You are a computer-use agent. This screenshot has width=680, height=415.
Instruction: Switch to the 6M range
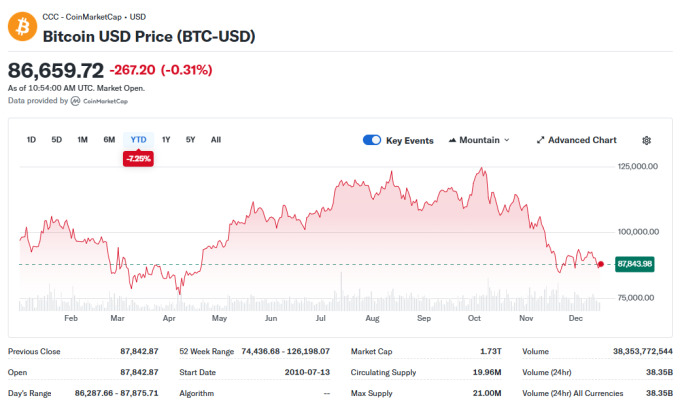[x=109, y=140]
